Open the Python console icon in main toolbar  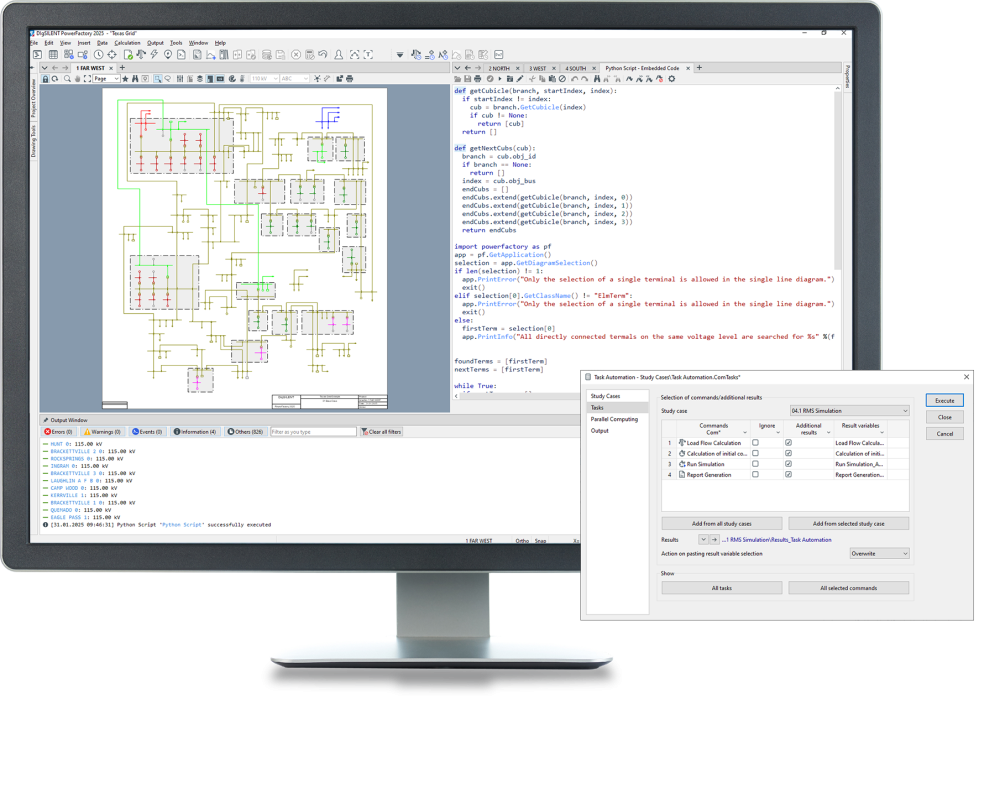38,55
